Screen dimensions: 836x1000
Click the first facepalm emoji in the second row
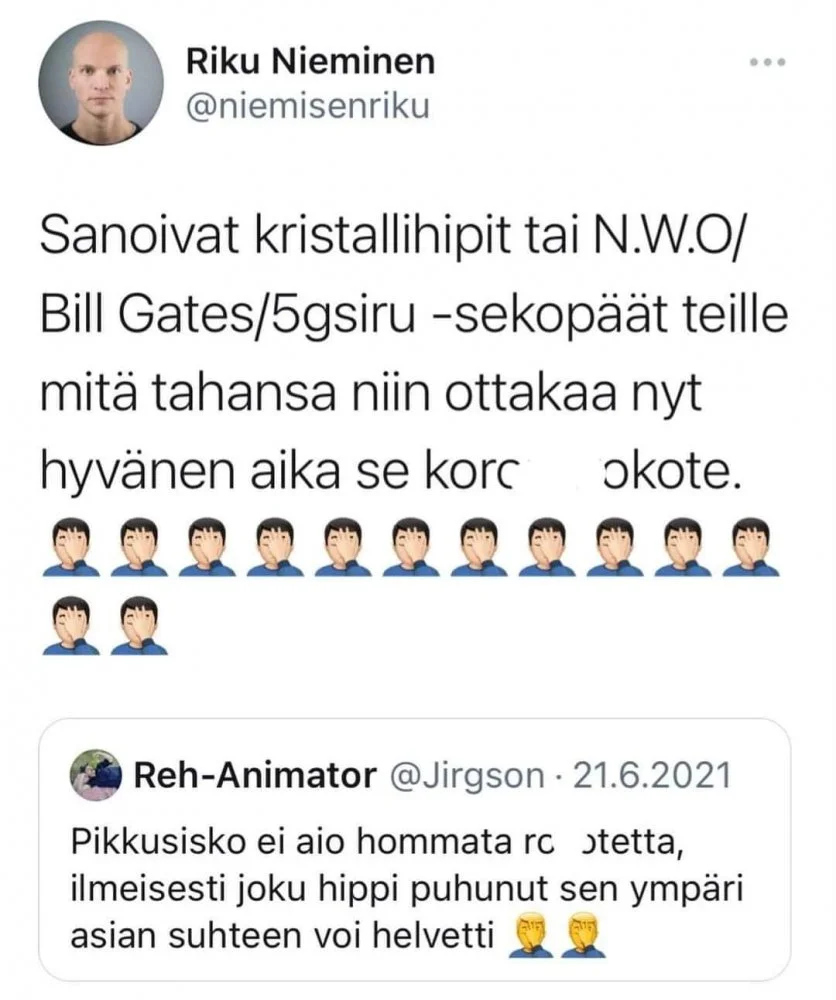pos(71,626)
